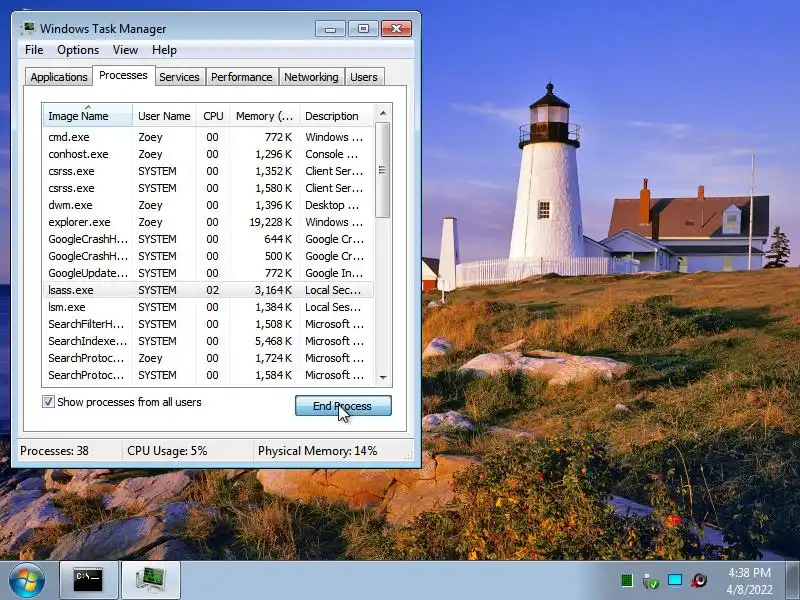Open the Help menu

(x=164, y=50)
